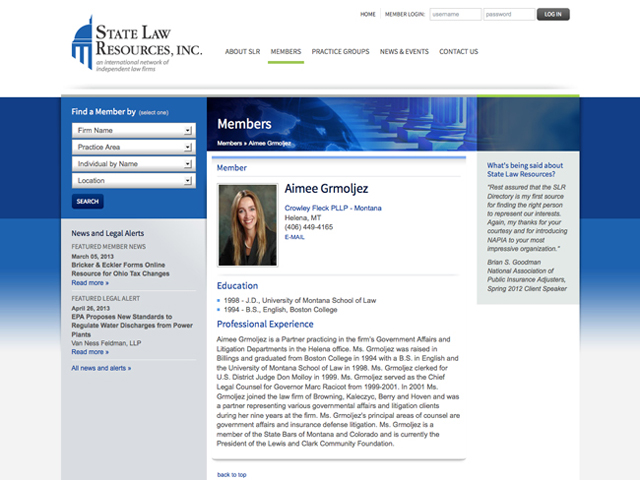Click the News and Legal Alerts heading
The width and height of the screenshot is (640, 480).
click(108, 233)
